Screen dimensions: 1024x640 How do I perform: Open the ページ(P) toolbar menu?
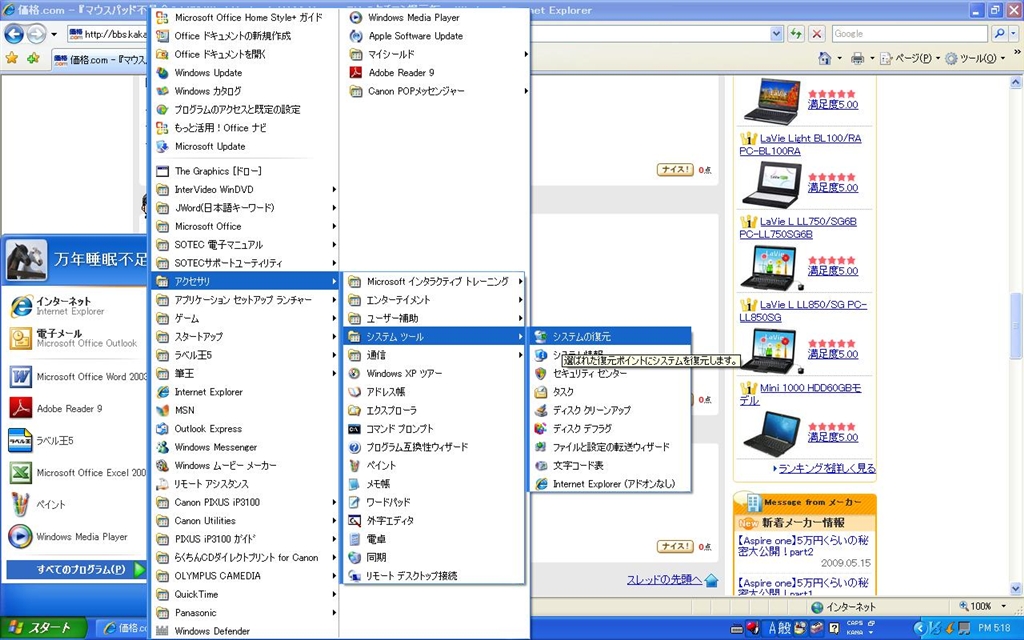910,59
